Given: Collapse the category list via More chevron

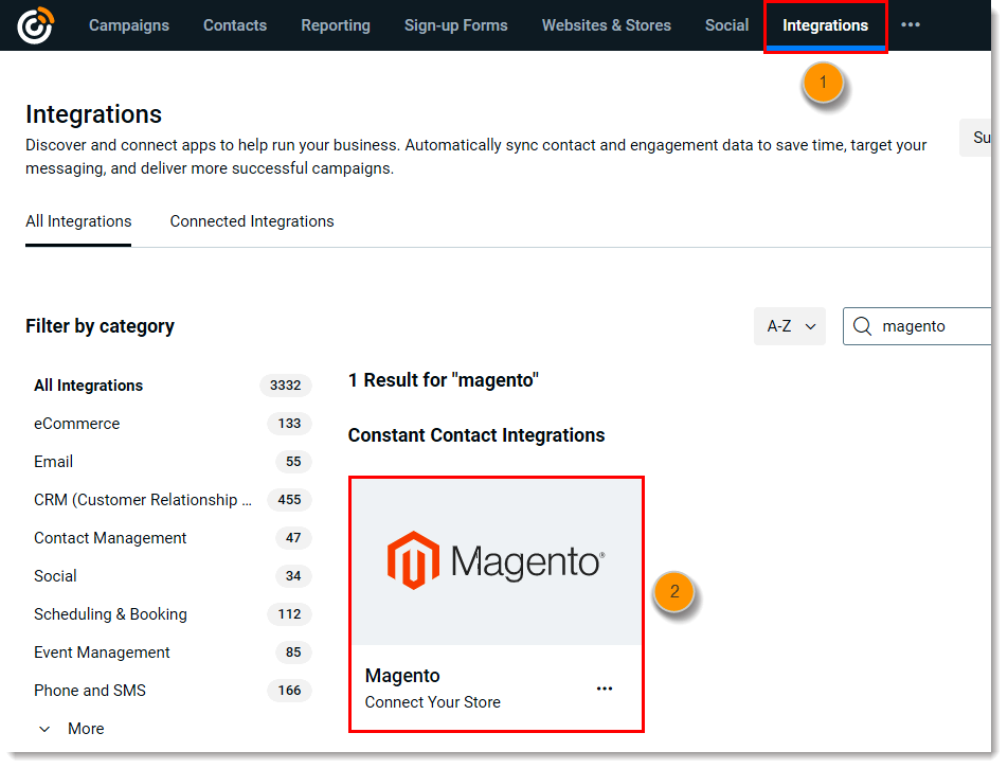Looking at the screenshot, I should [44, 728].
